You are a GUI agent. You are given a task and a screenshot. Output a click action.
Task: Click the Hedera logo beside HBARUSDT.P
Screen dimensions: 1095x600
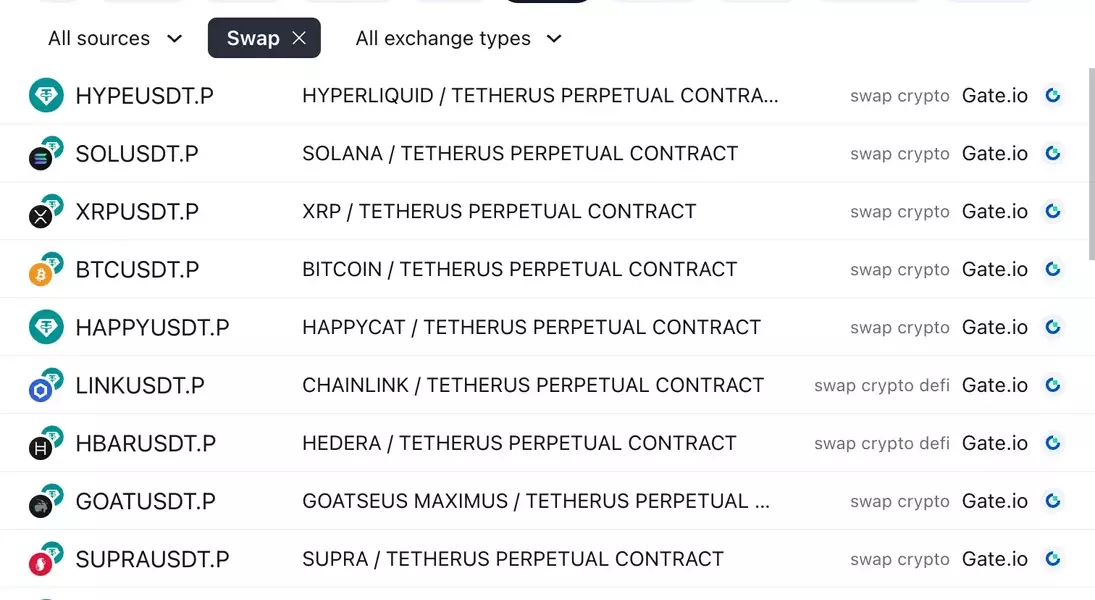pyautogui.click(x=41, y=449)
